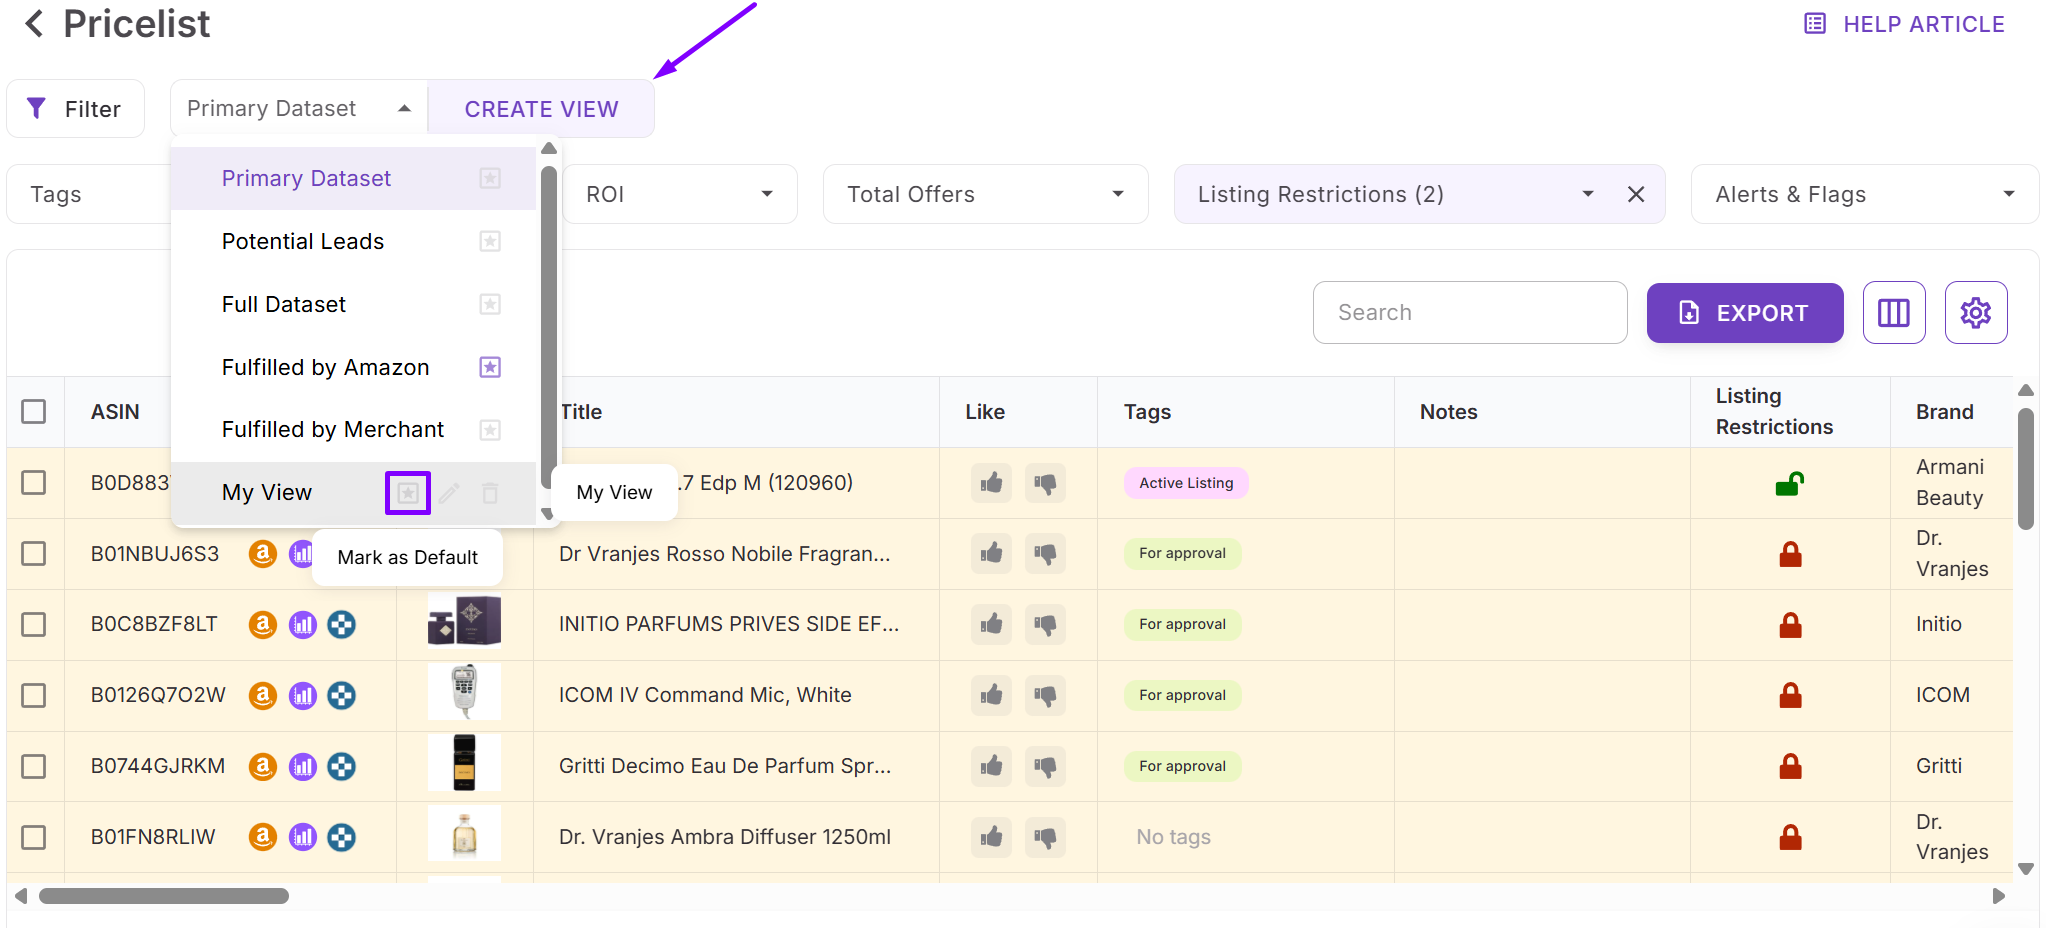This screenshot has height=928, width=2046.
Task: Click into the Search input field
Action: (x=1469, y=313)
